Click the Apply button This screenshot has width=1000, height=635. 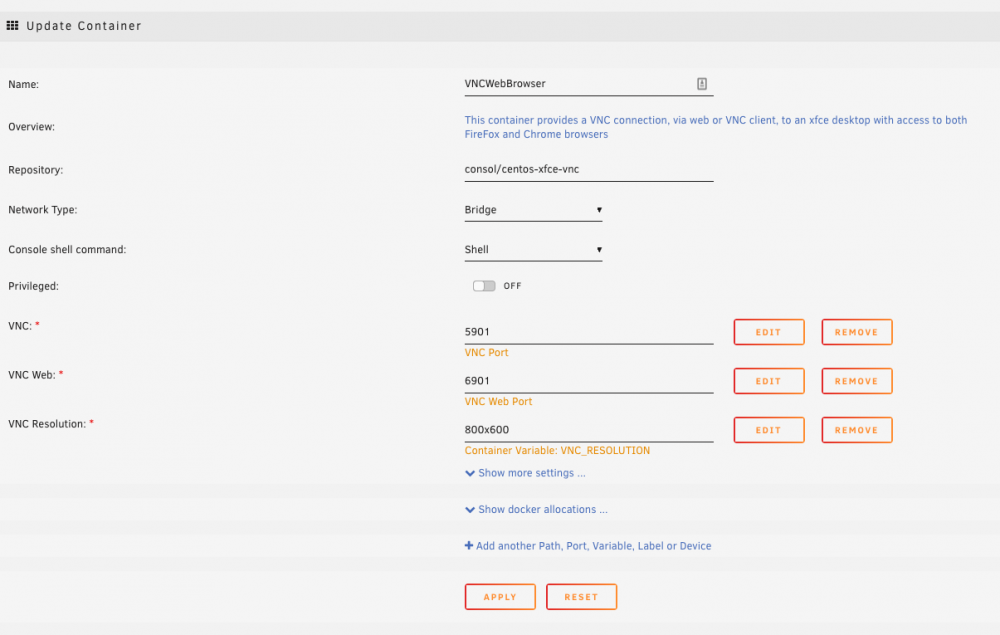[500, 597]
